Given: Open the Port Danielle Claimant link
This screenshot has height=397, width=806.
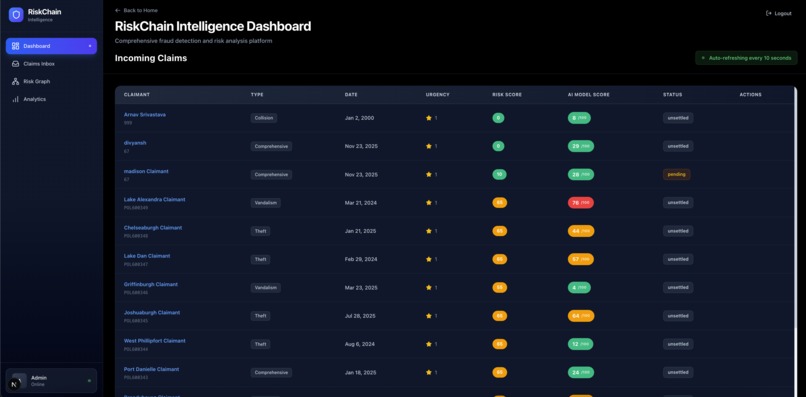Looking at the screenshot, I should tap(152, 369).
